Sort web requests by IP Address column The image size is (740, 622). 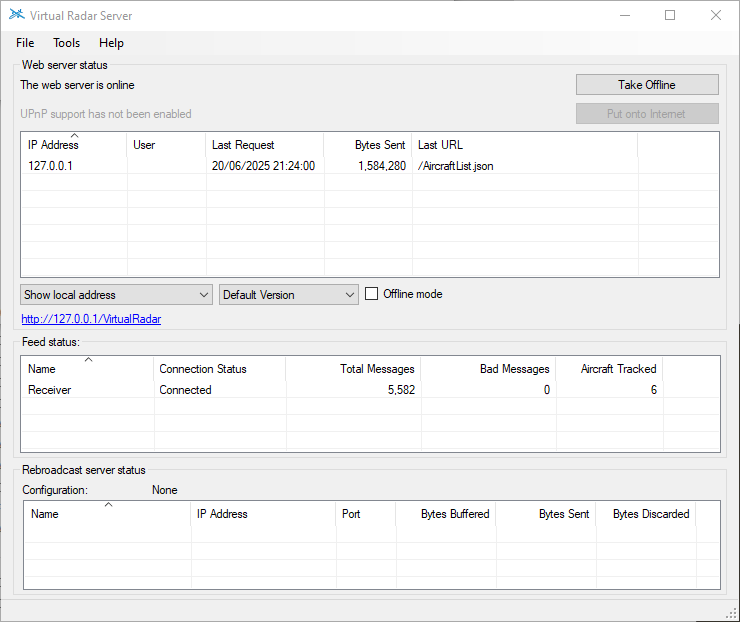(x=74, y=145)
